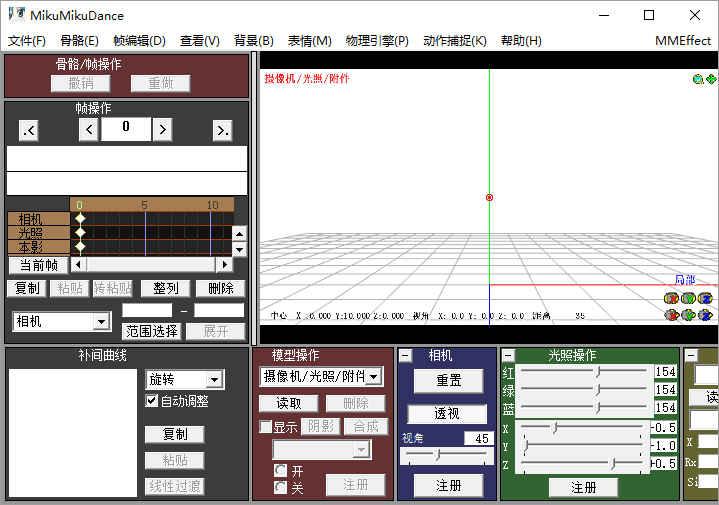Screen dimensions: 719x505
Task: Jump to last keyframe with '>.' button
Action: coord(223,131)
